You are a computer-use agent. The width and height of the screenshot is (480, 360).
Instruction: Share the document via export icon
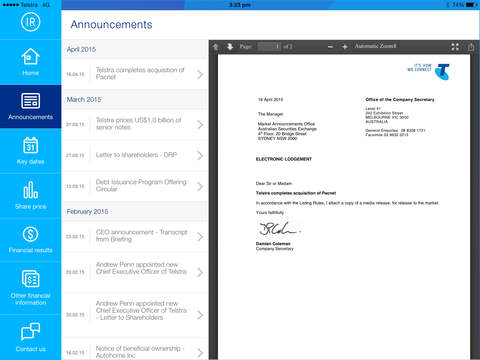[x=471, y=47]
